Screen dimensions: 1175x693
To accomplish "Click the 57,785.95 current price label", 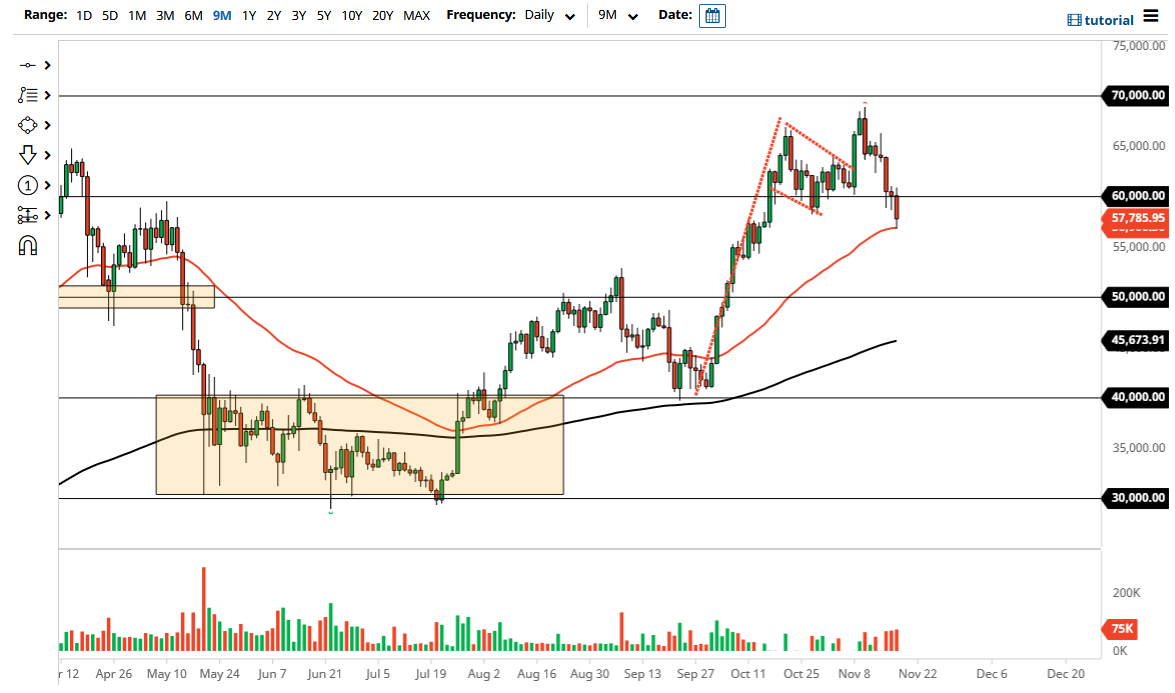I will 1136,218.
